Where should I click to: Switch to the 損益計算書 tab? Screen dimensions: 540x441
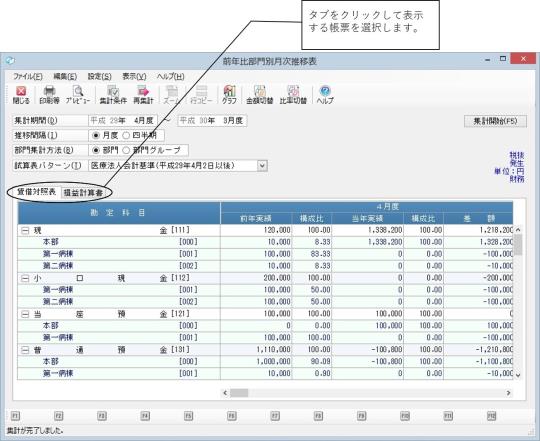coord(83,193)
